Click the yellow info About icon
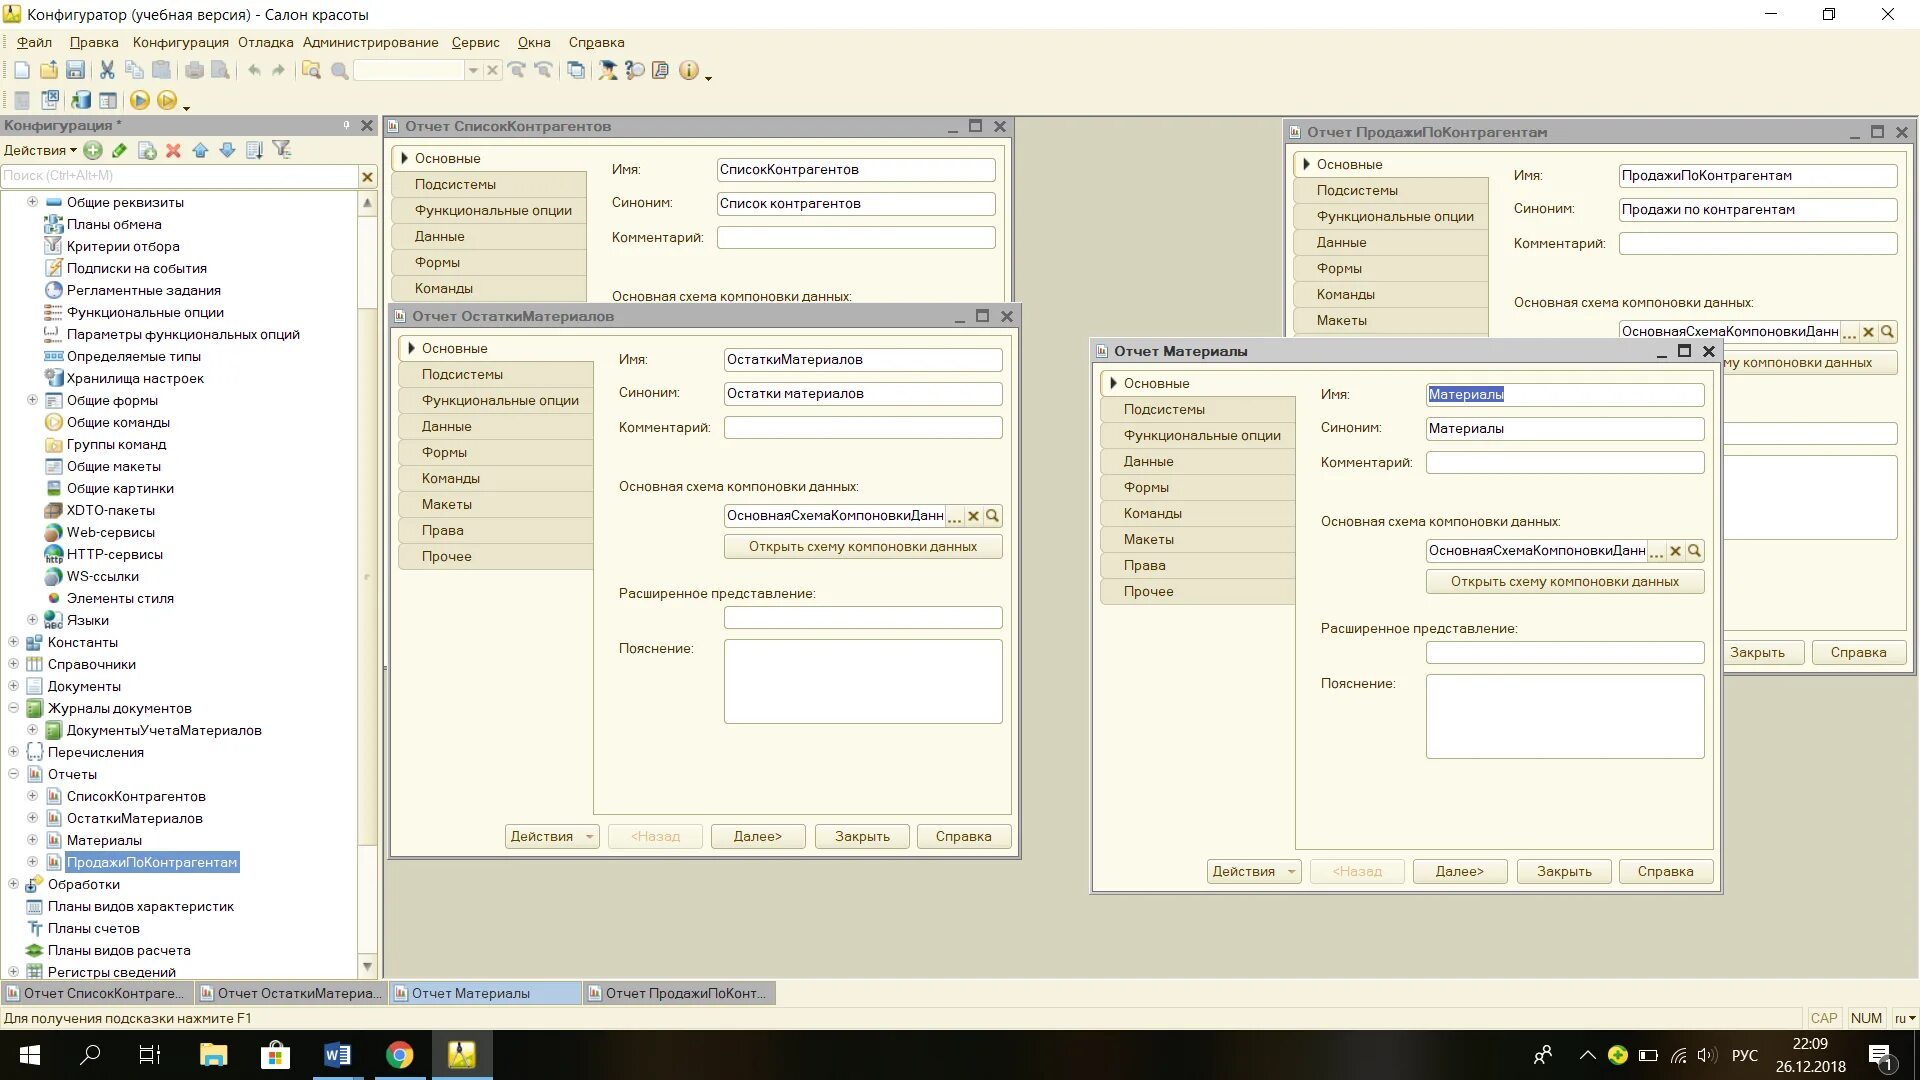This screenshot has height=1080, width=1920. (688, 70)
